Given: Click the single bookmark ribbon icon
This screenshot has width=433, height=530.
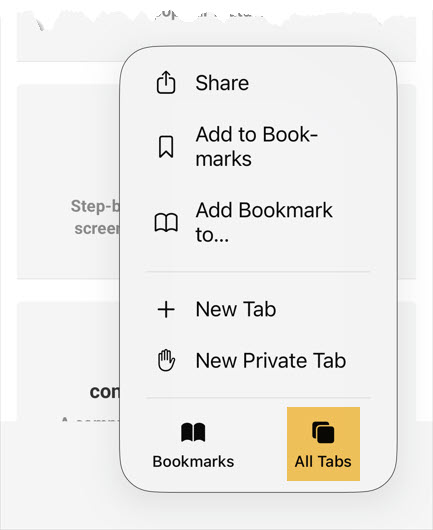Looking at the screenshot, I should [166, 147].
